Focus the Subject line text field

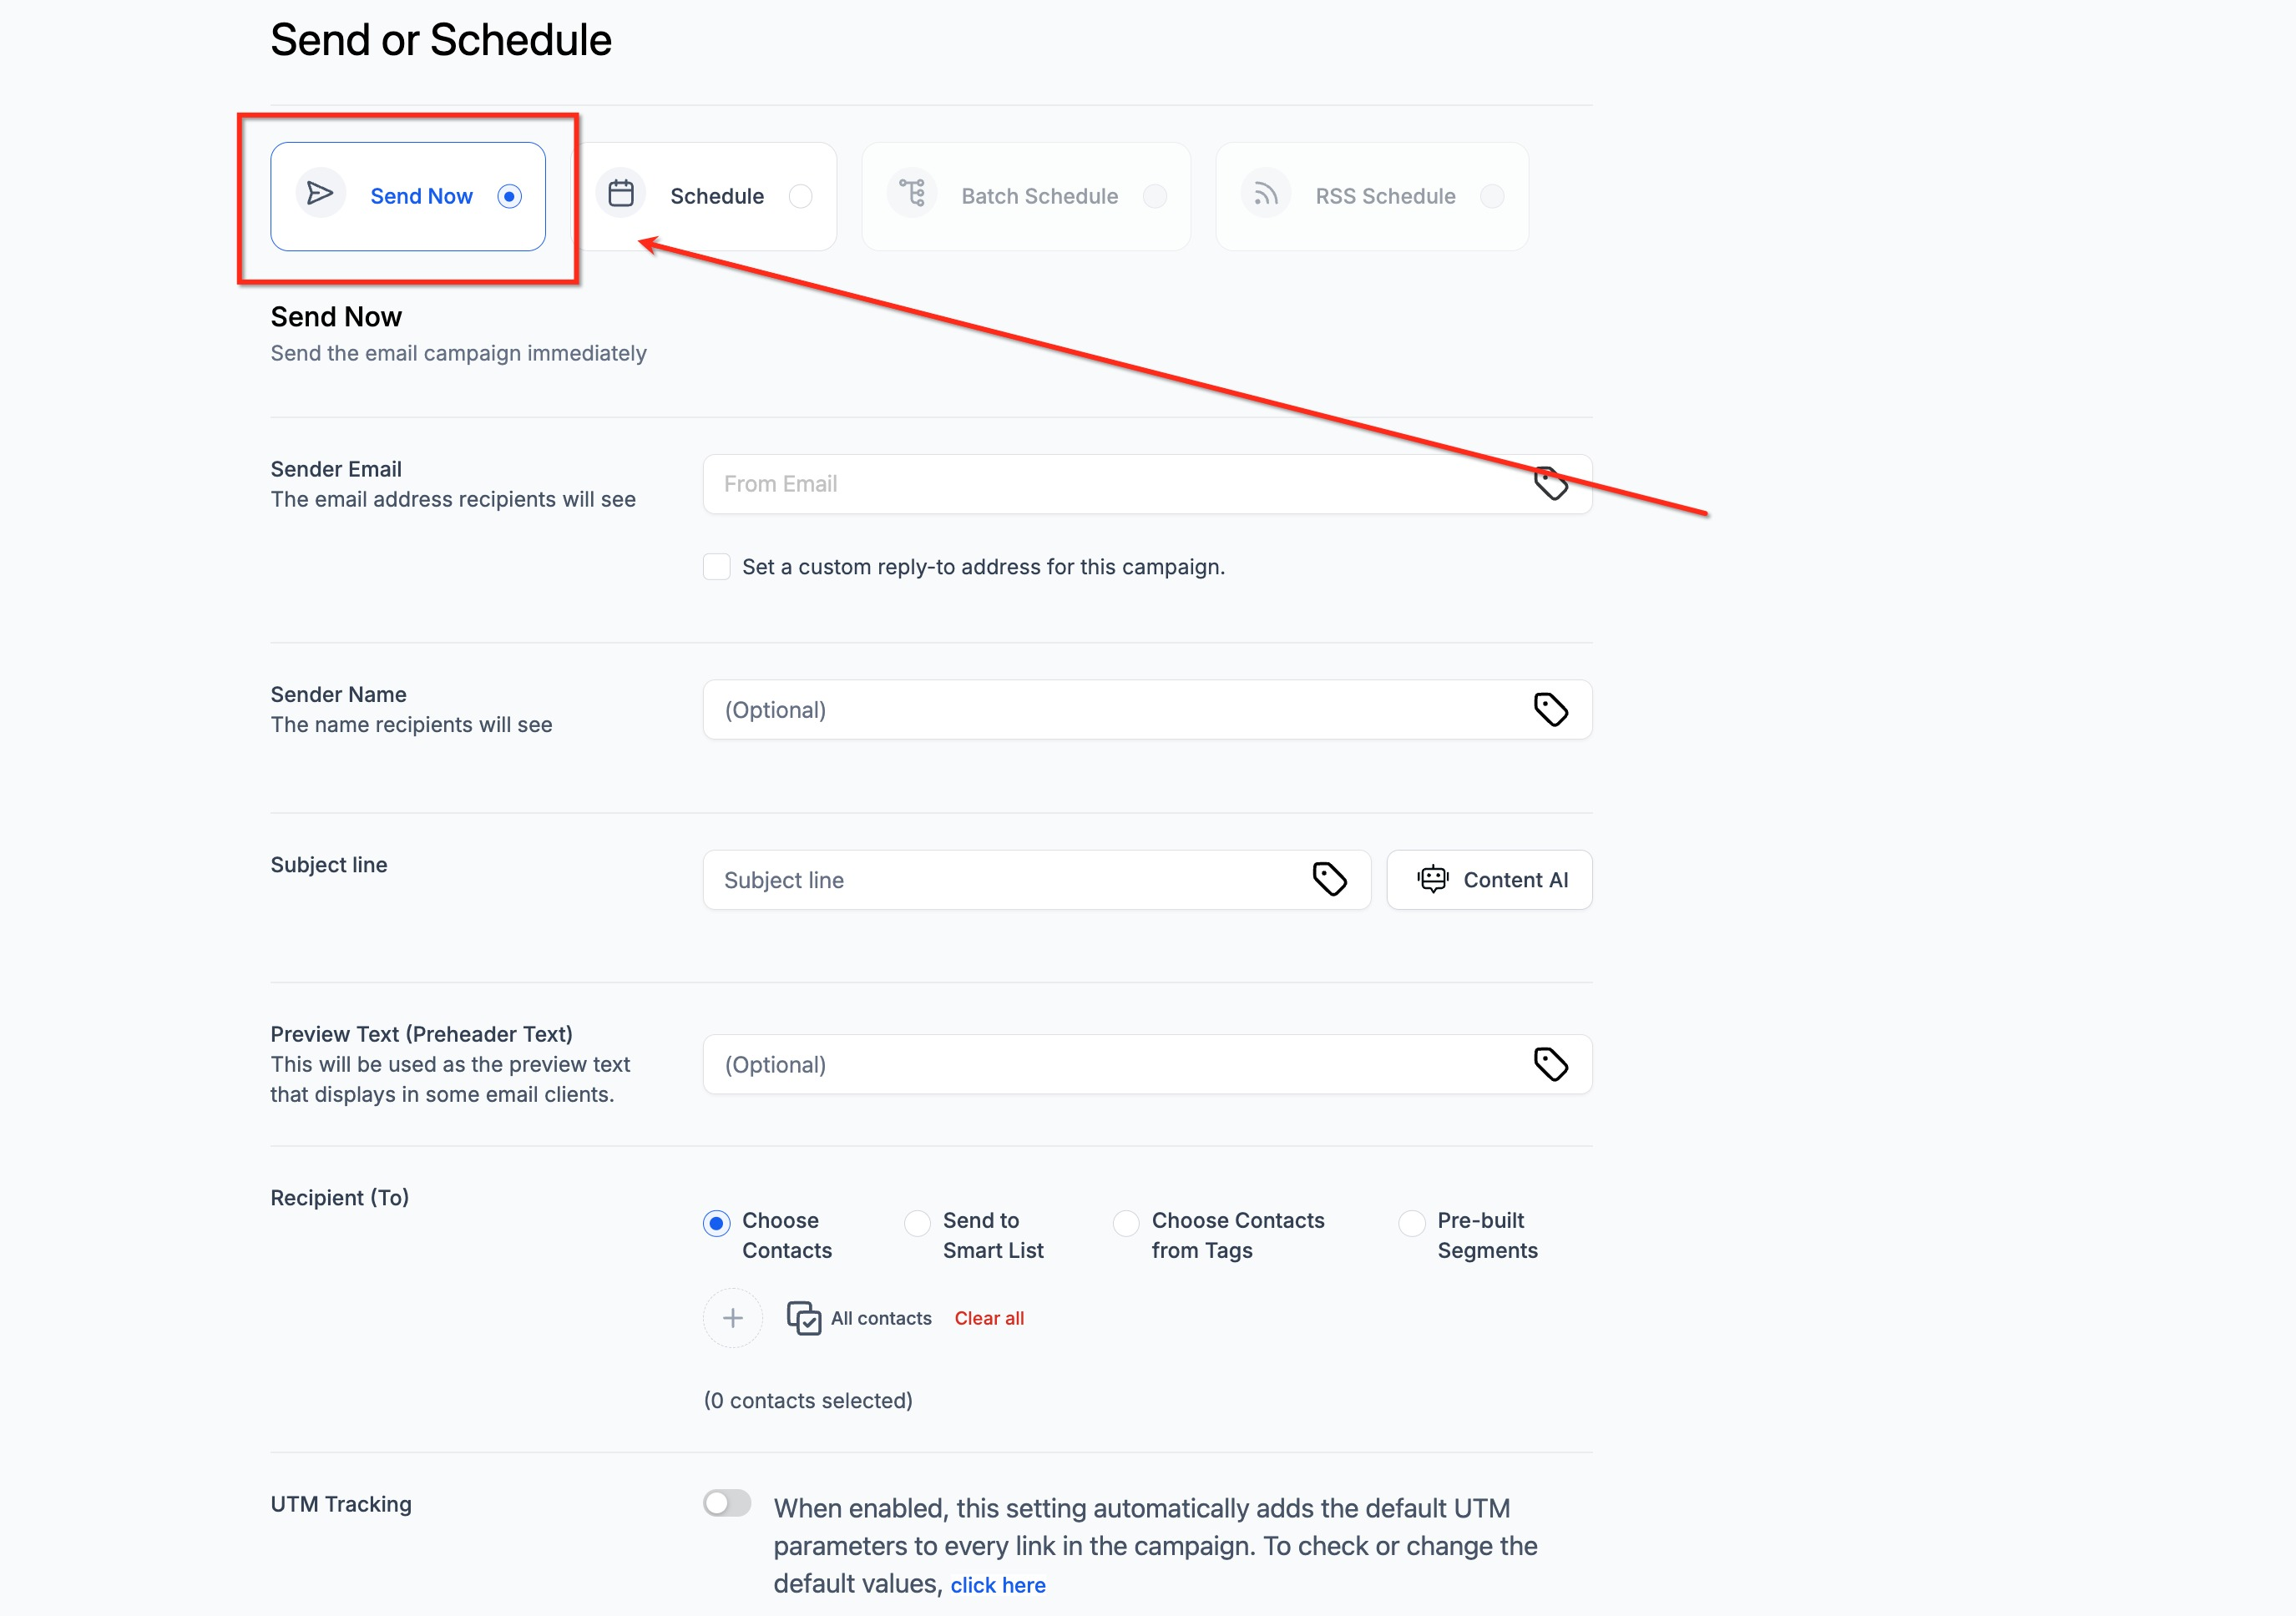(1000, 880)
